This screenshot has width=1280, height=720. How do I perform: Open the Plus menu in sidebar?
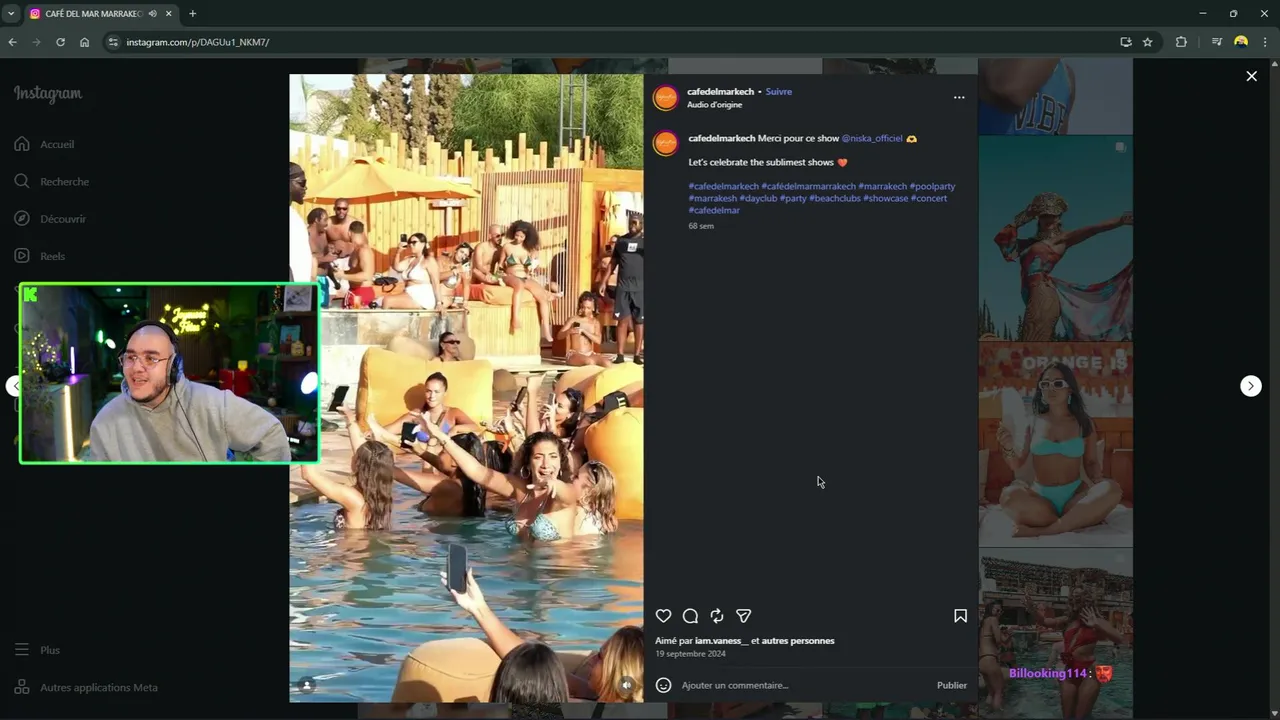37,650
